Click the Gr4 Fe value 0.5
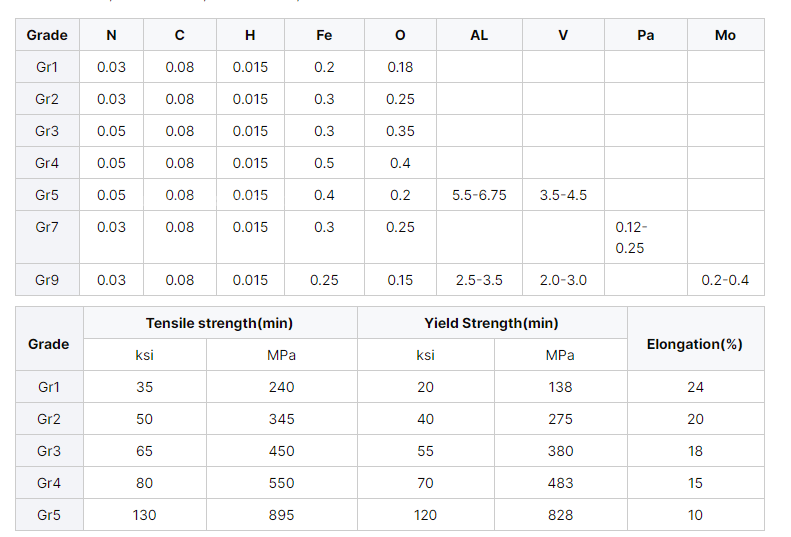 [324, 163]
